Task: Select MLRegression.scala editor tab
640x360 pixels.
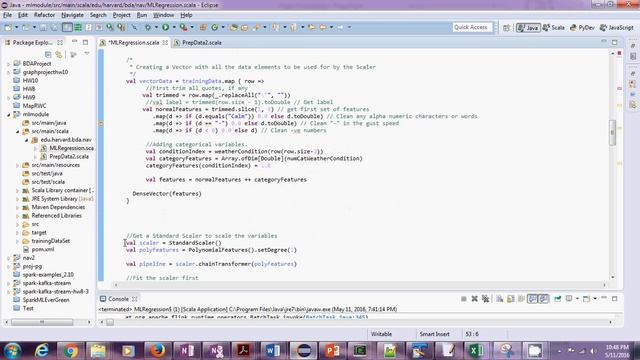Action: (134, 42)
